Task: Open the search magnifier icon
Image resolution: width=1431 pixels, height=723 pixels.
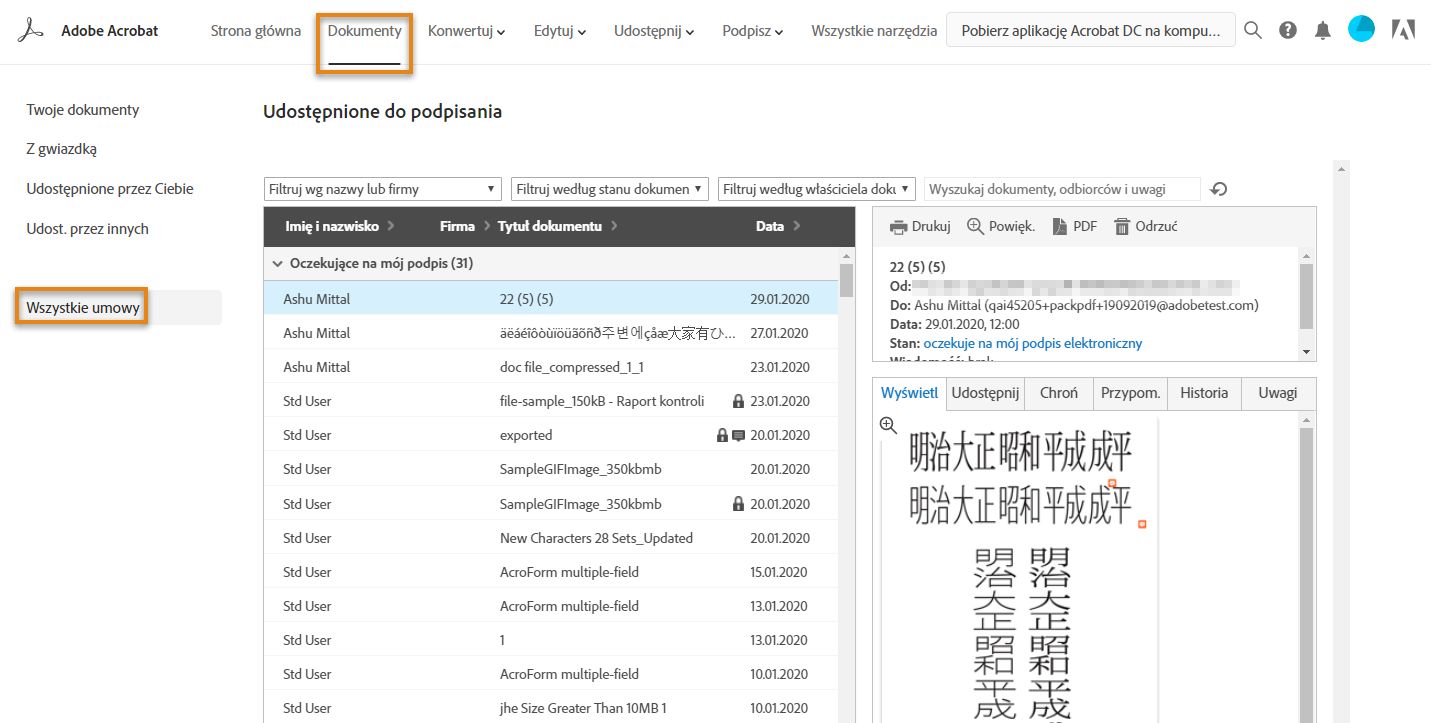Action: 1253,31
